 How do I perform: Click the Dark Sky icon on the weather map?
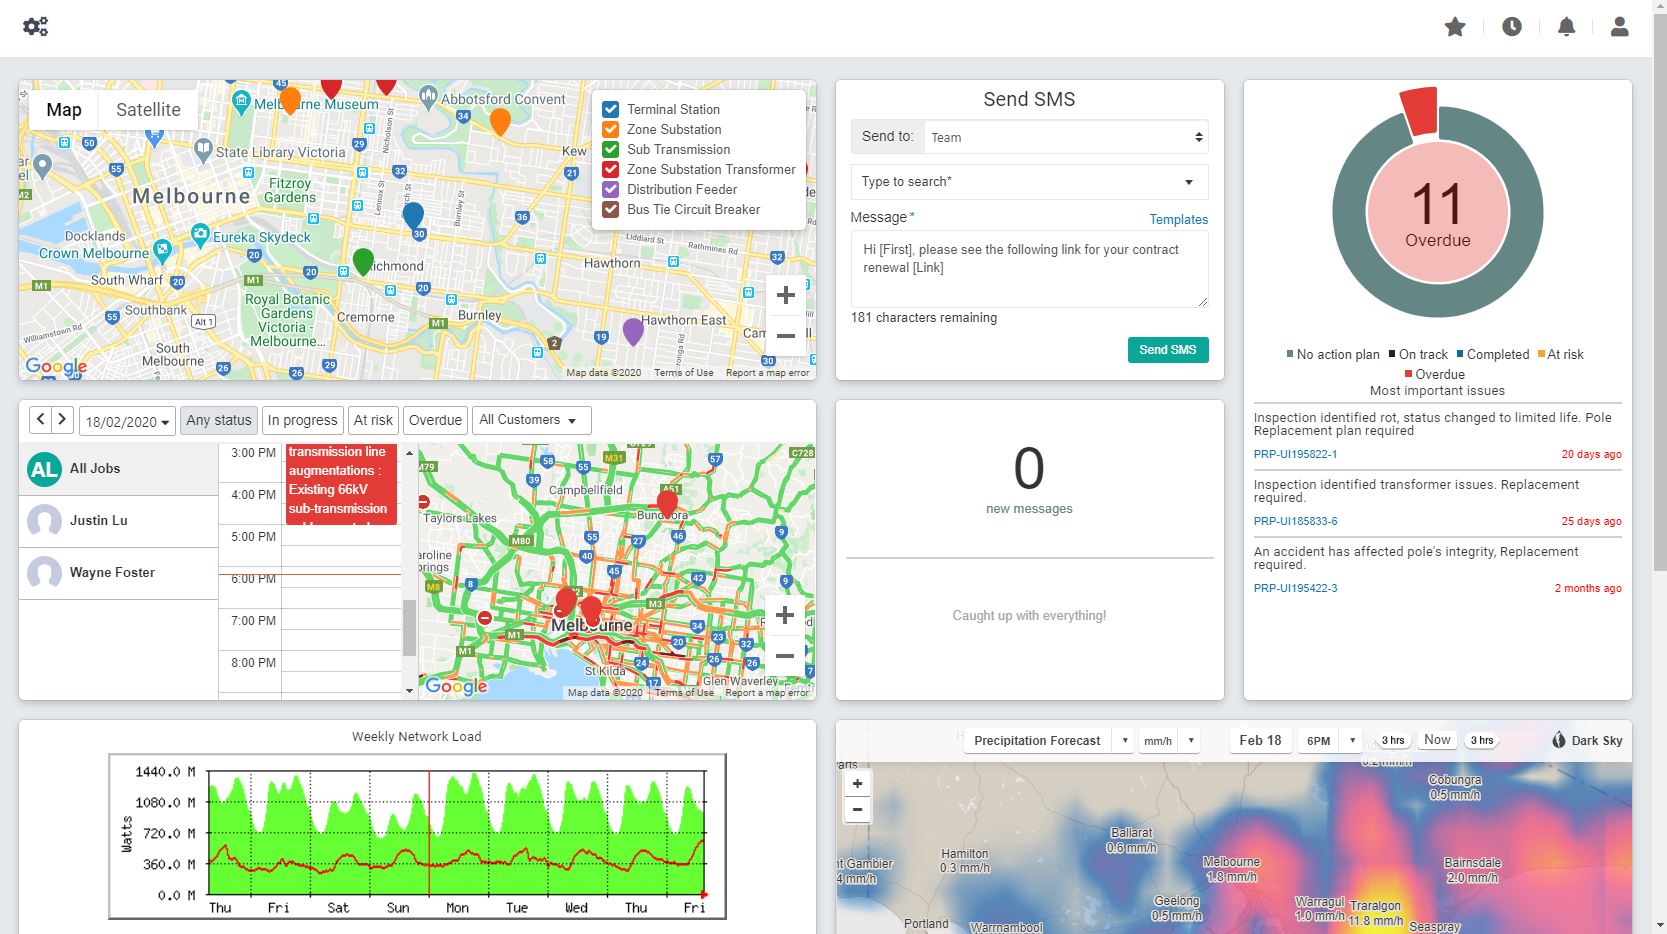1557,740
